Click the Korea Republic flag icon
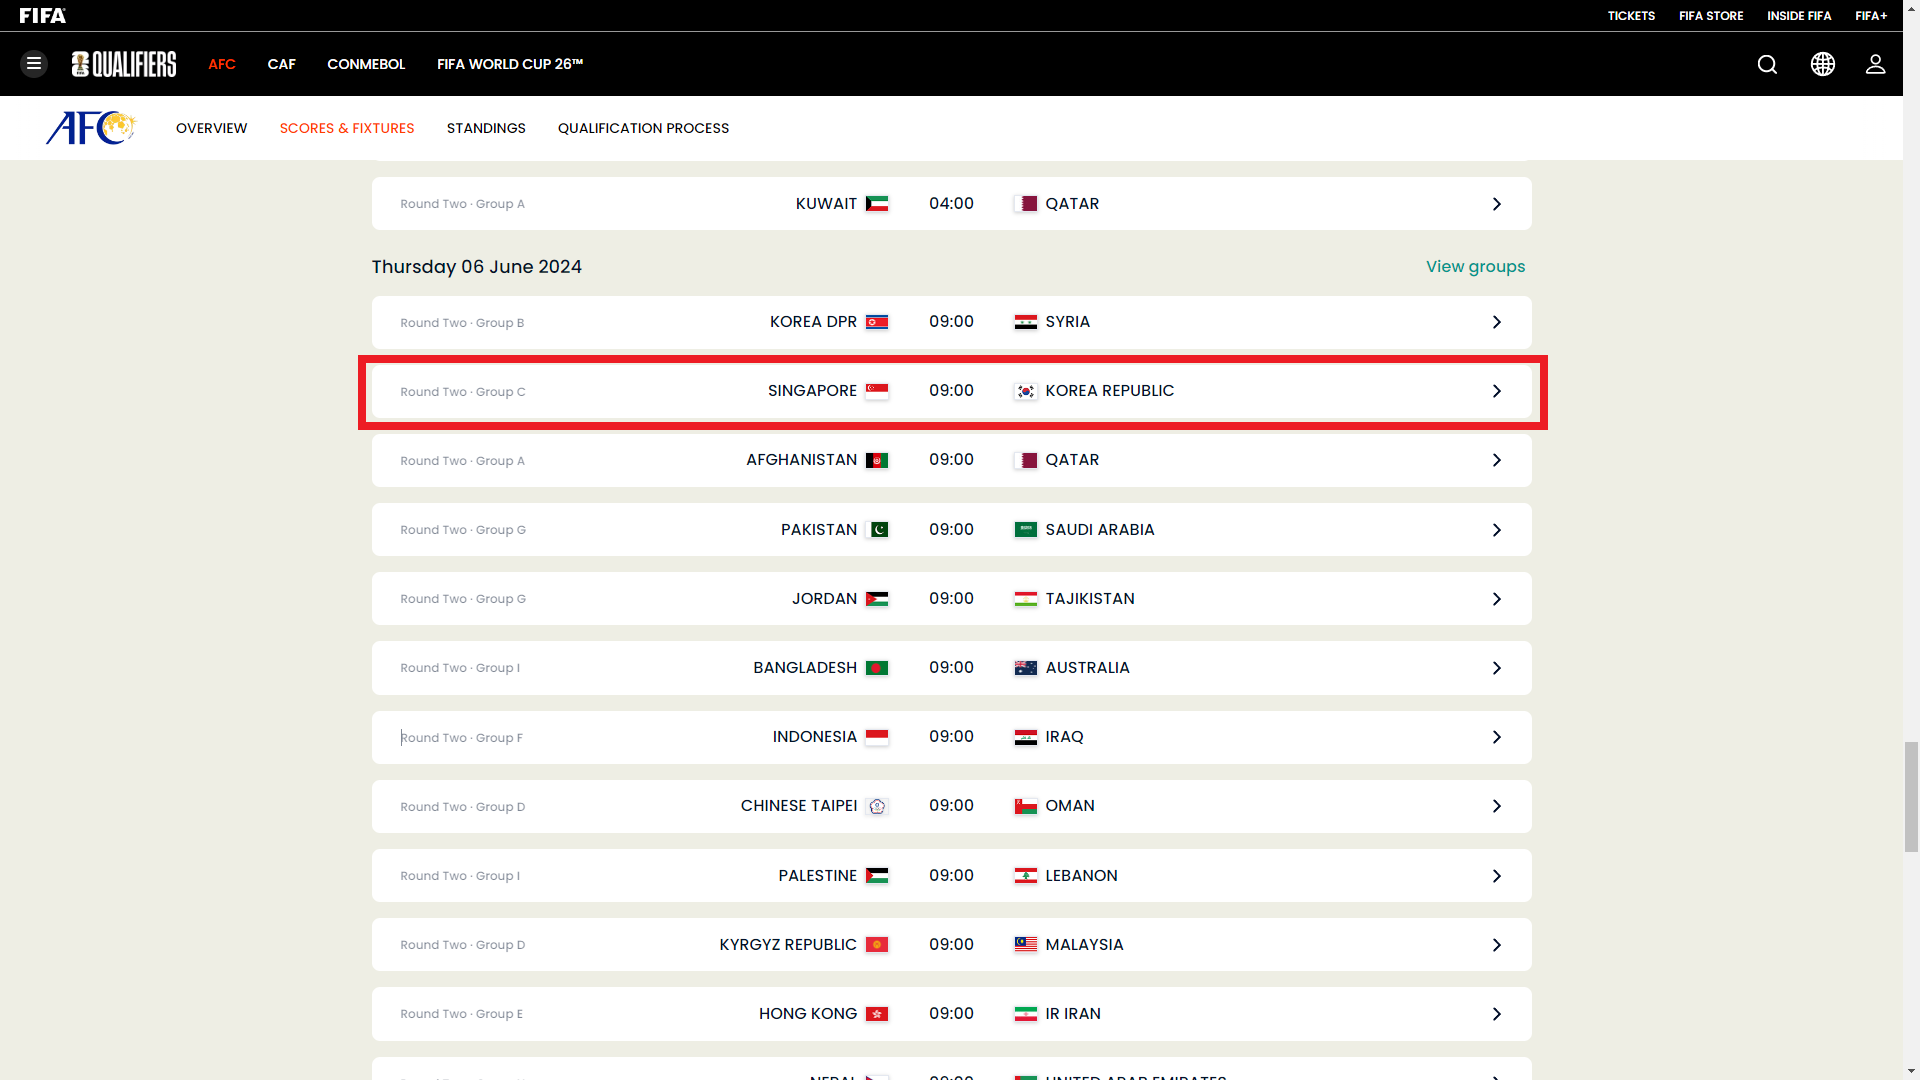Screen dimensions: 1920x1080 pos(1025,391)
